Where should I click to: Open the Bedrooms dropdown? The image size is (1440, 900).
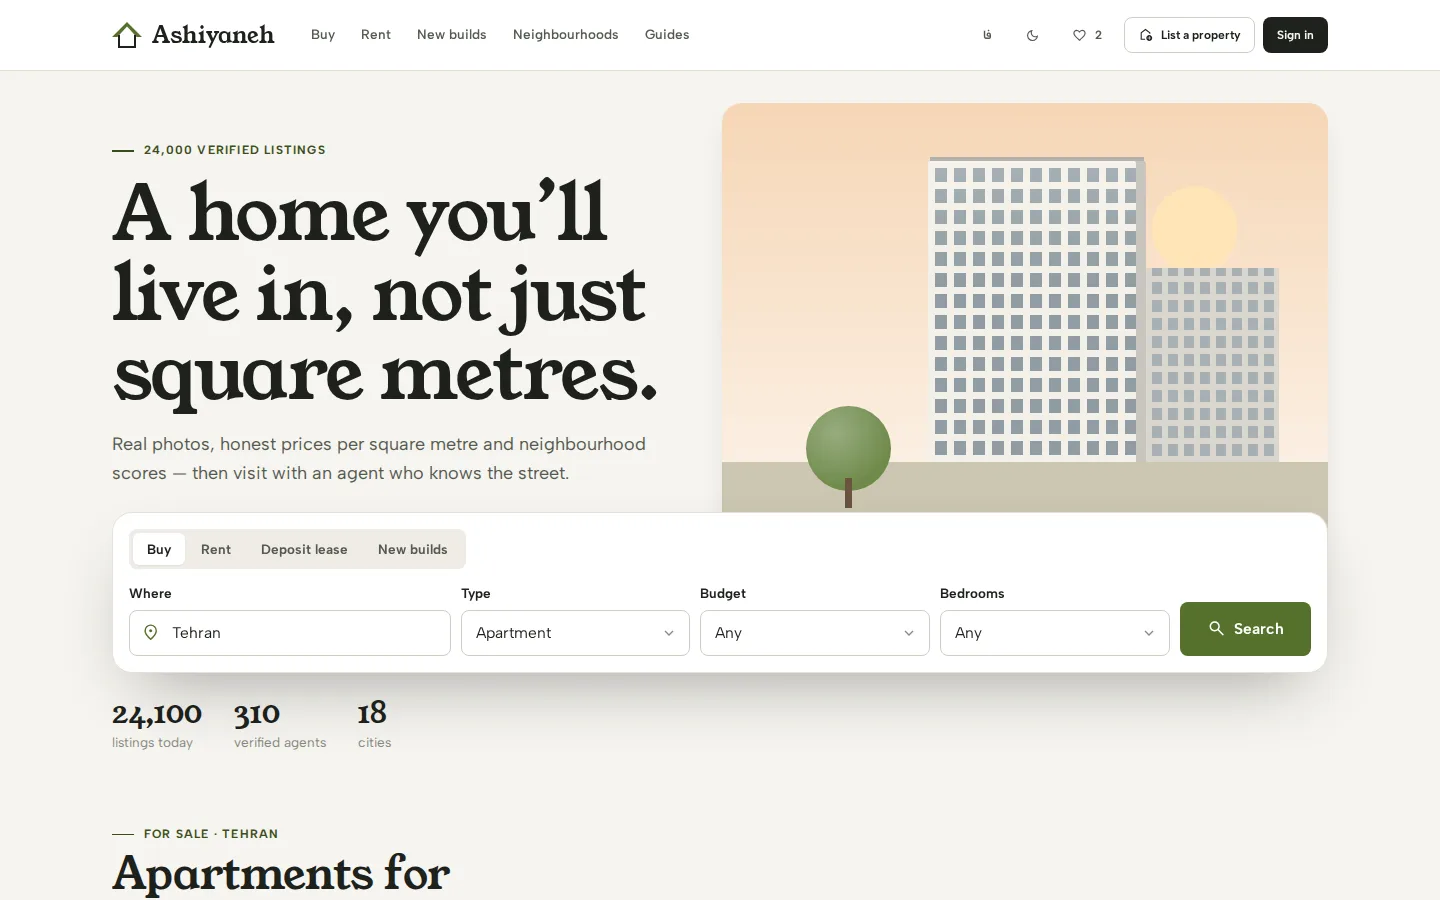tap(1055, 633)
